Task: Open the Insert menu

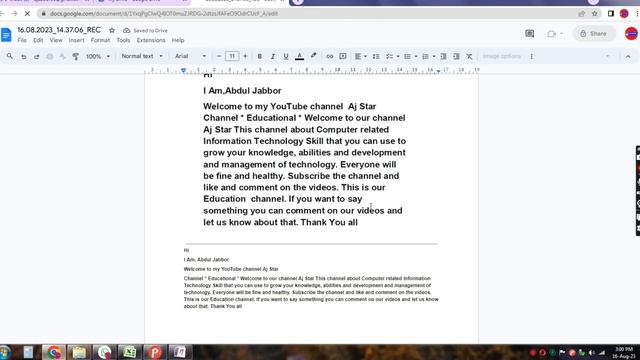Action: pos(76,40)
